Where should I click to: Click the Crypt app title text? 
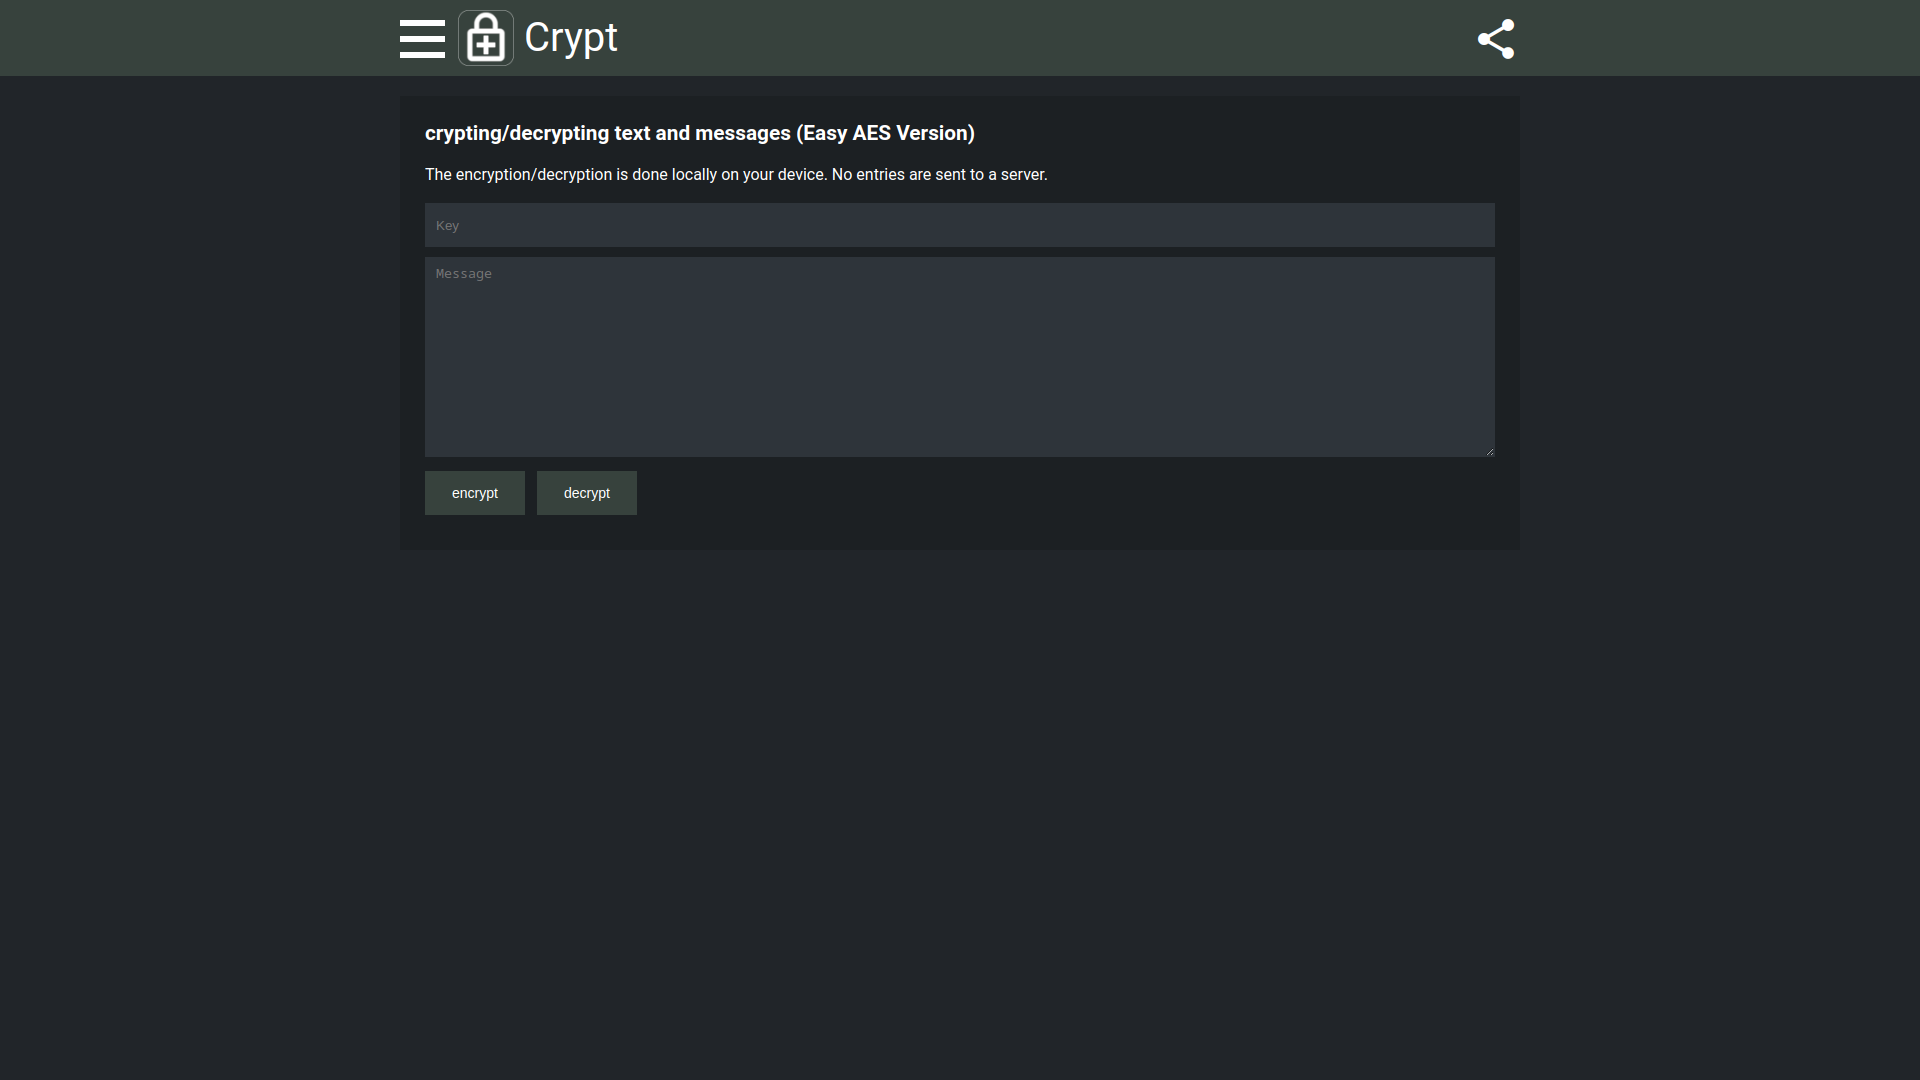coord(571,38)
